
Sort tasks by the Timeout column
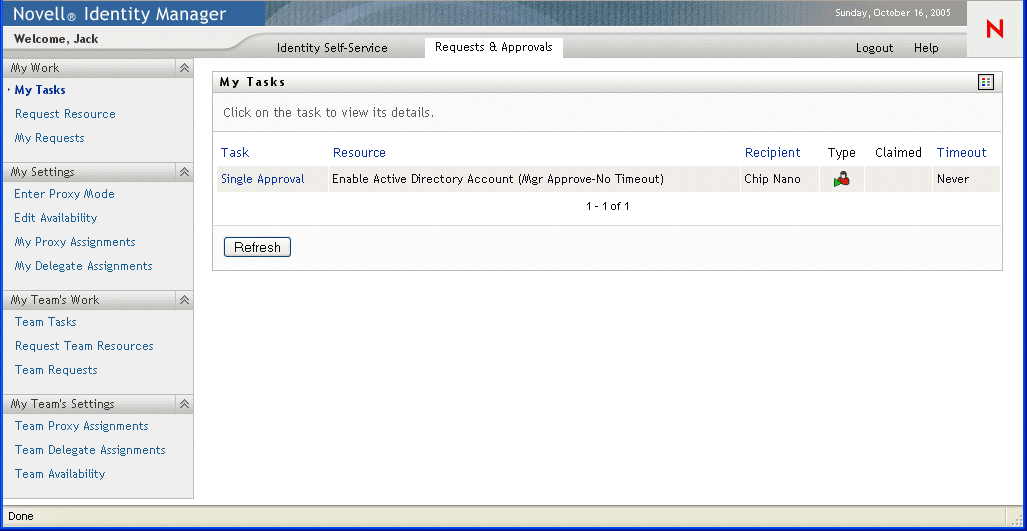click(x=961, y=153)
